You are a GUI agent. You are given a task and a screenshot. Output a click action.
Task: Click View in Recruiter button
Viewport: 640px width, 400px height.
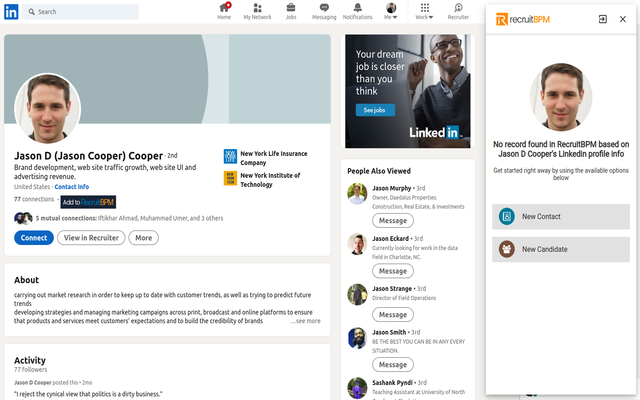pyautogui.click(x=91, y=238)
